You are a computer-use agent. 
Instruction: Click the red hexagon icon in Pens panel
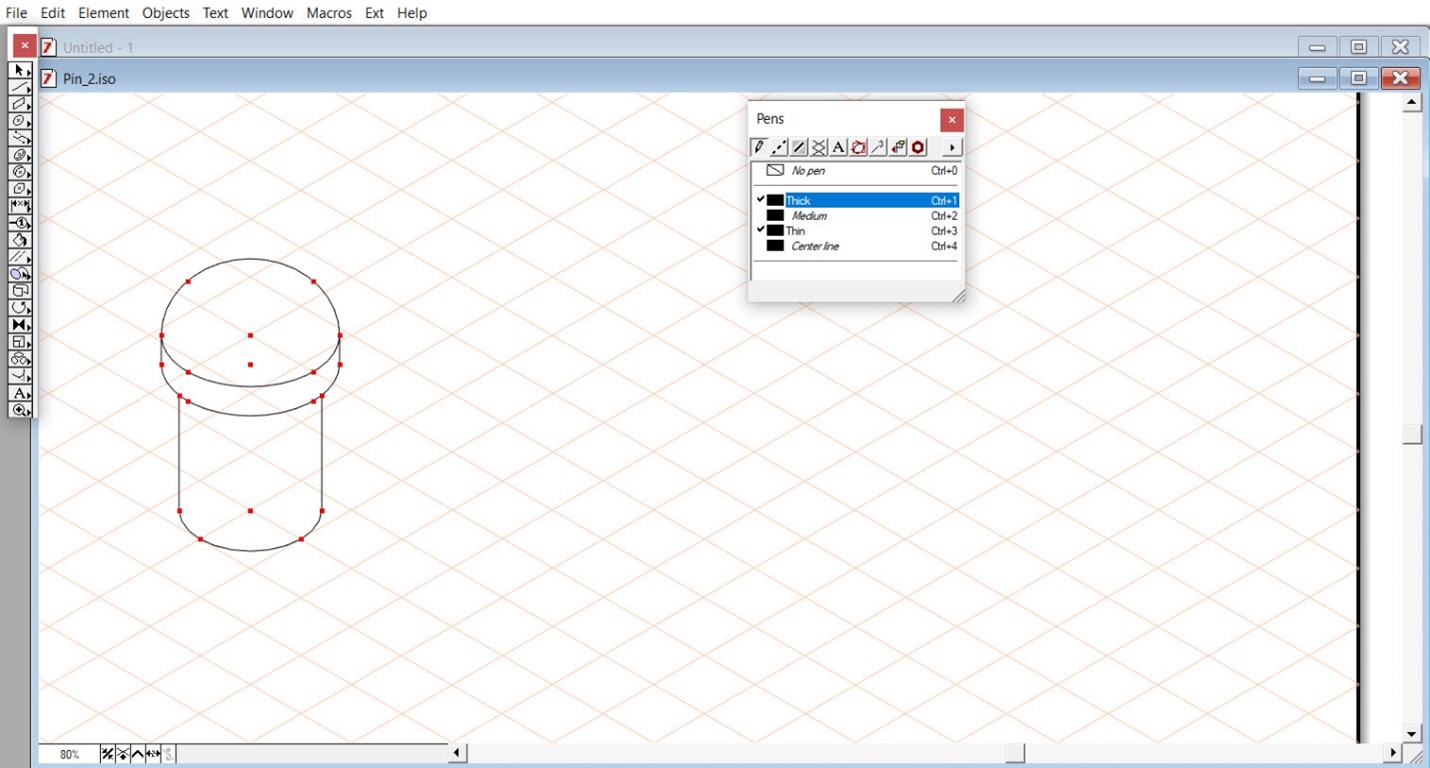pyautogui.click(x=918, y=147)
